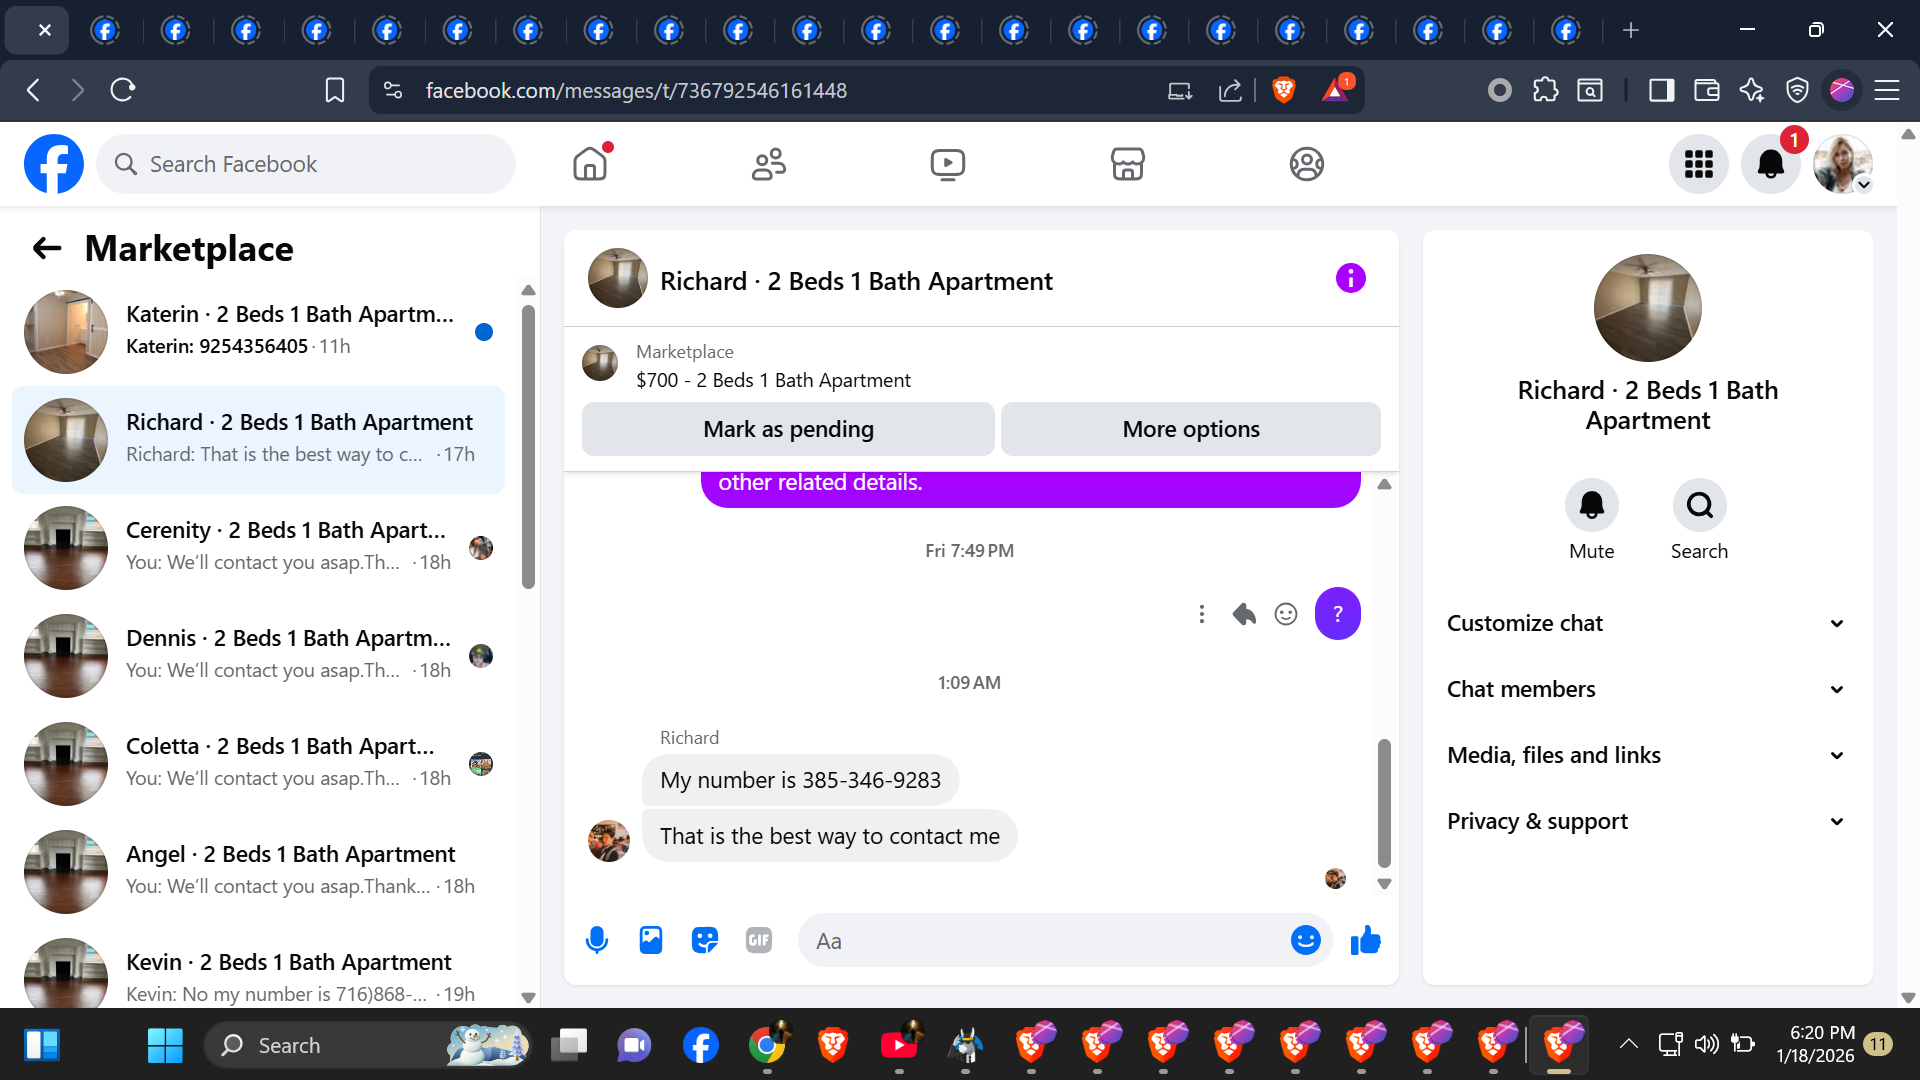Click the reply arrow on message
This screenshot has width=1920, height=1080.
1244,614
